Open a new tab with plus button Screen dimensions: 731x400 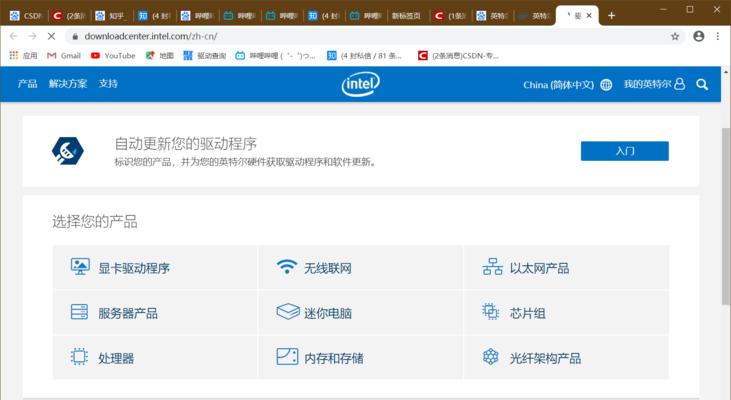click(611, 16)
